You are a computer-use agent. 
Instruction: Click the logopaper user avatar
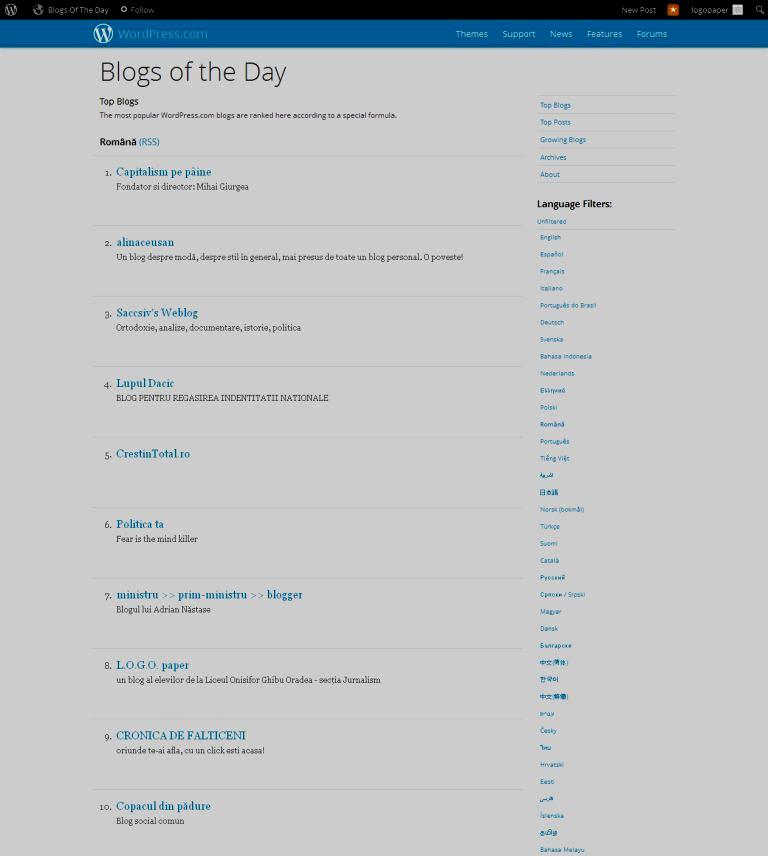click(738, 10)
